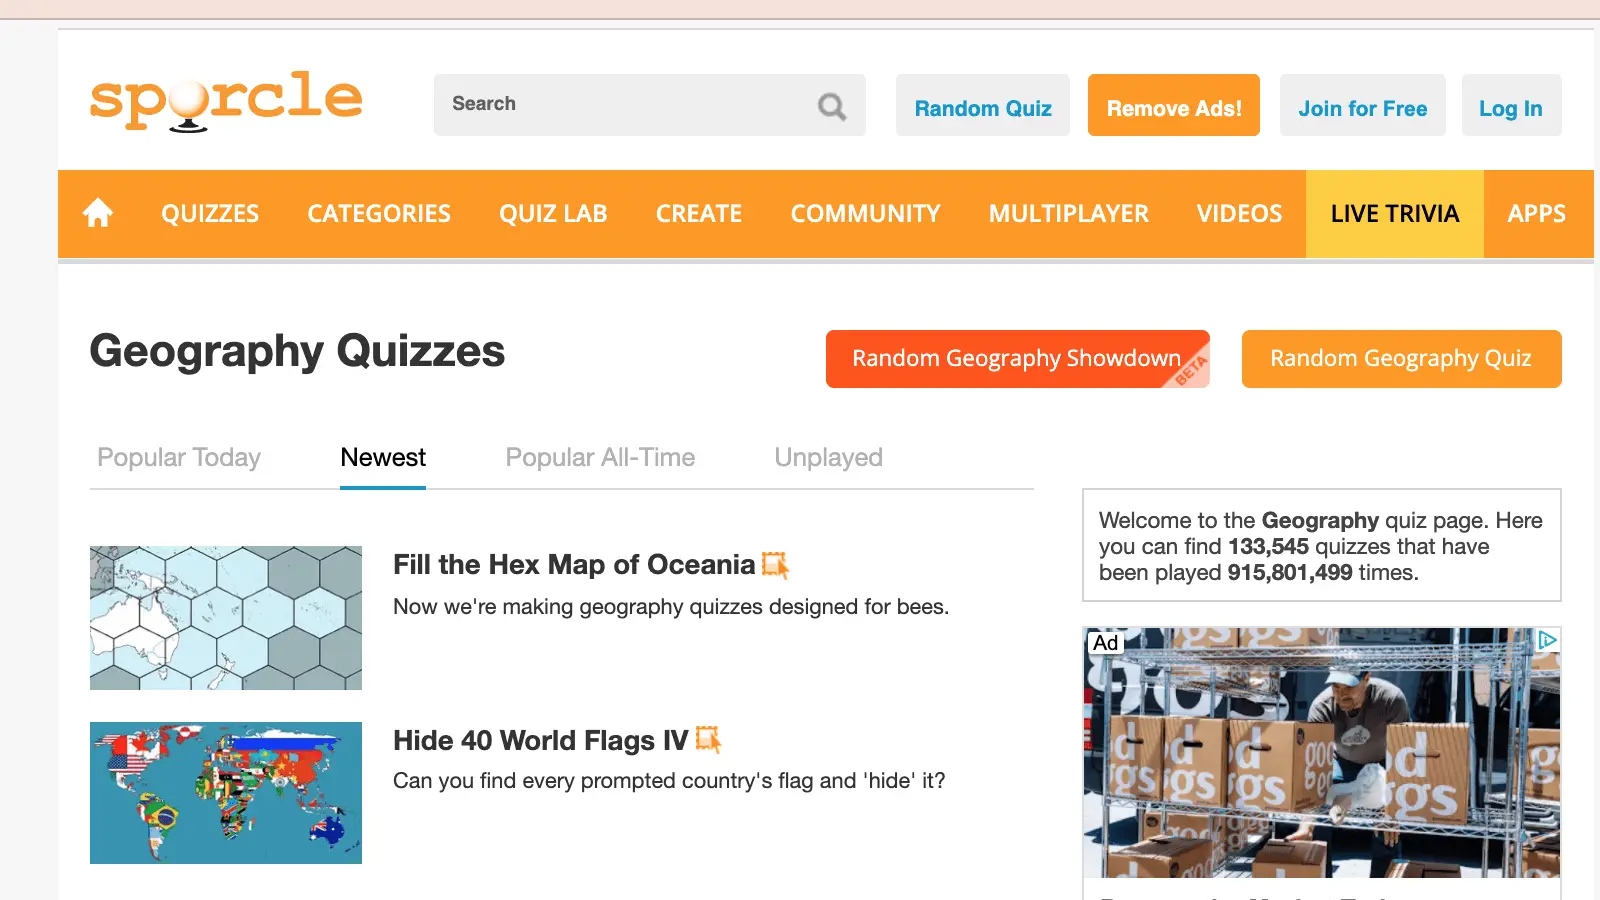The width and height of the screenshot is (1600, 900).
Task: Click the Remove Ads! button
Action: (x=1174, y=105)
